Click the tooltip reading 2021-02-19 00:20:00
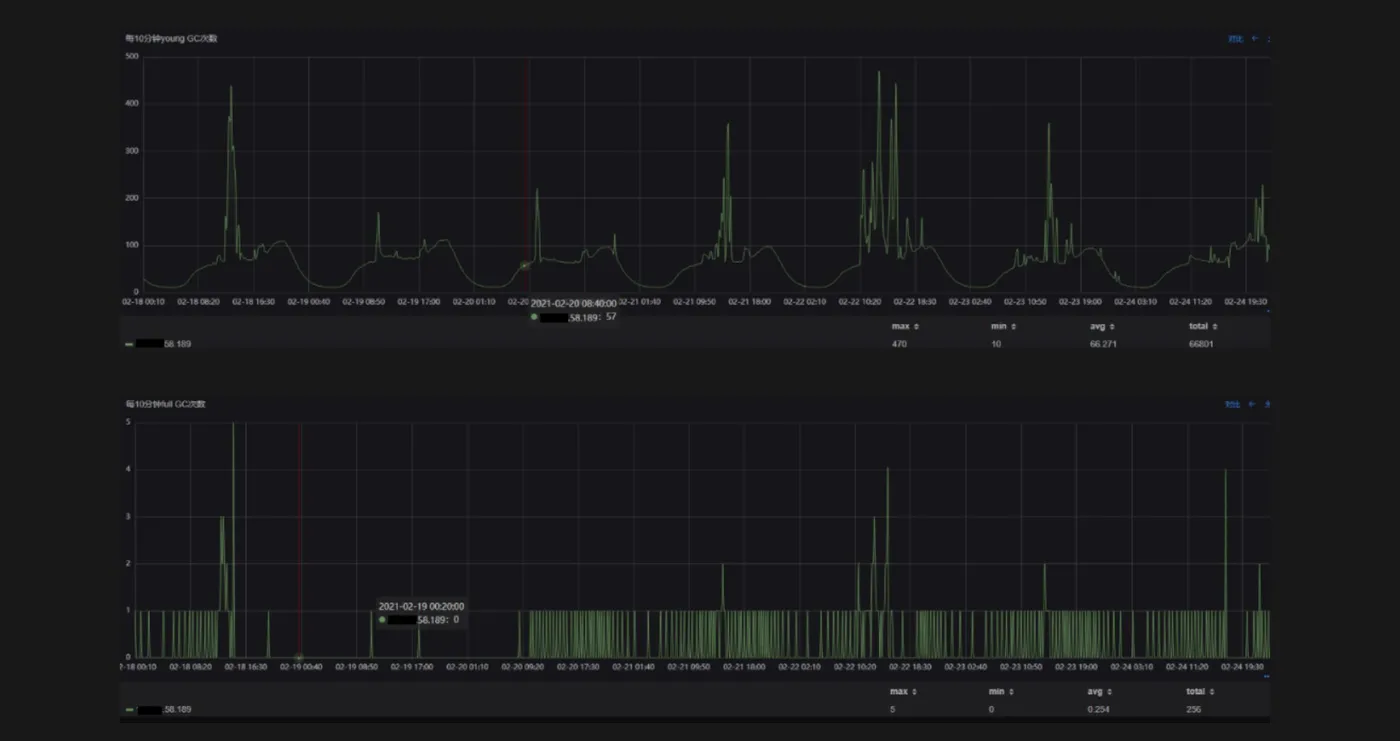The image size is (1400, 741). click(x=421, y=613)
